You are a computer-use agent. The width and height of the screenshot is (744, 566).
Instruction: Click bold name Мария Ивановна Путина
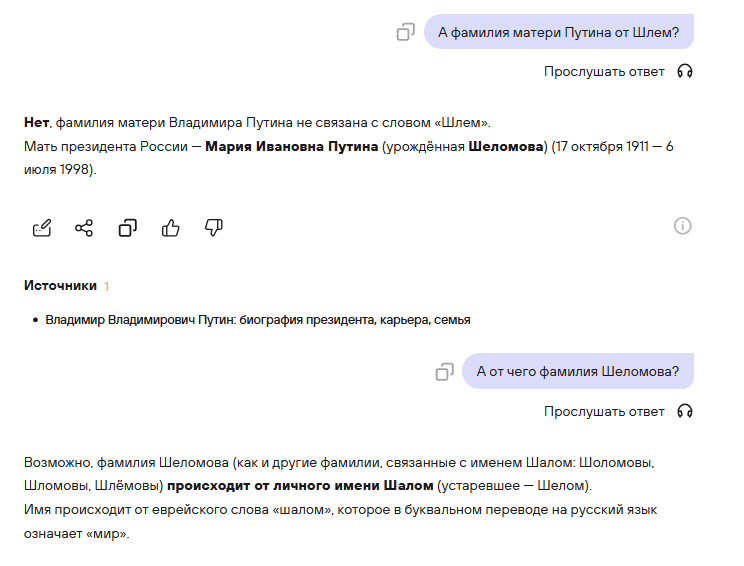coord(291,146)
